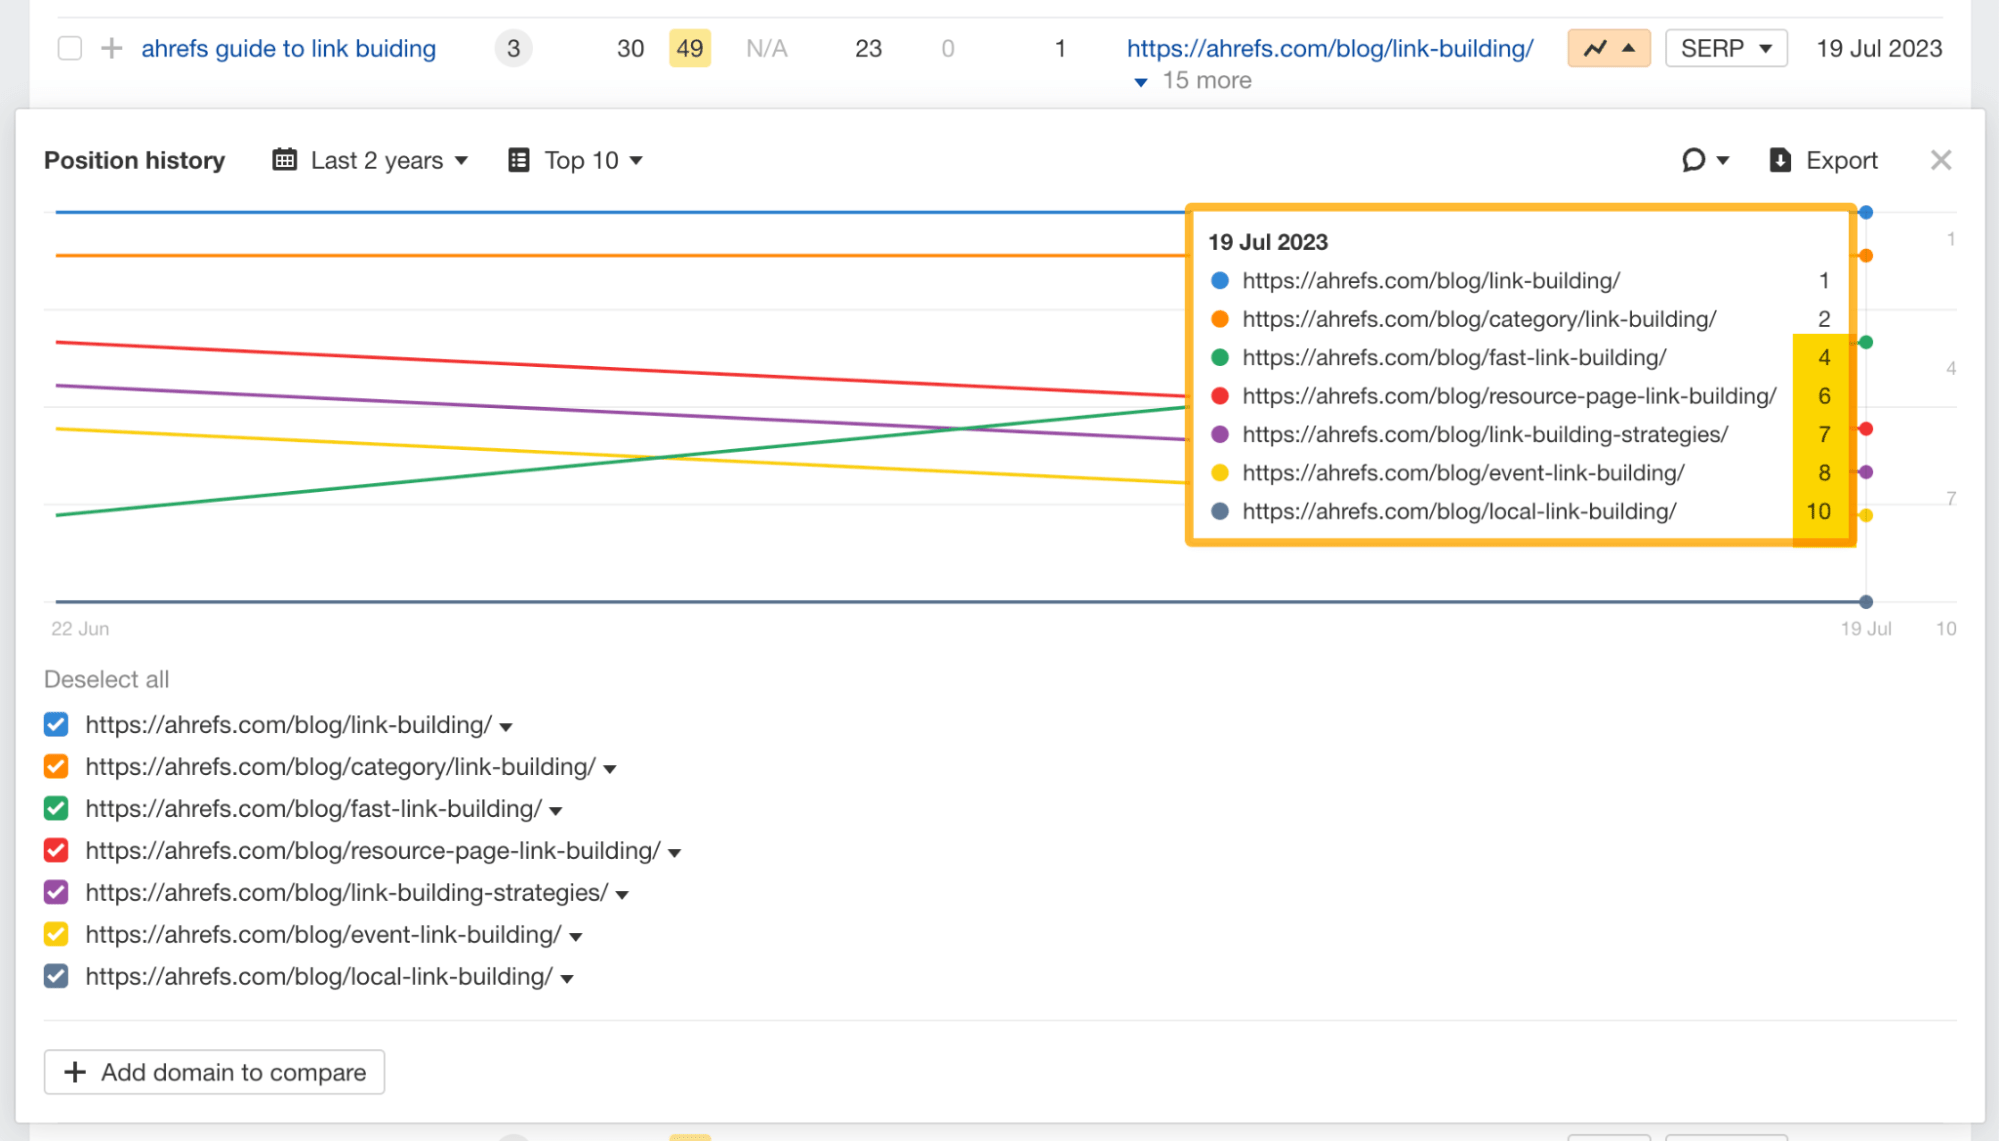
Task: Select the keyword row checkbox at top
Action: coord(69,47)
